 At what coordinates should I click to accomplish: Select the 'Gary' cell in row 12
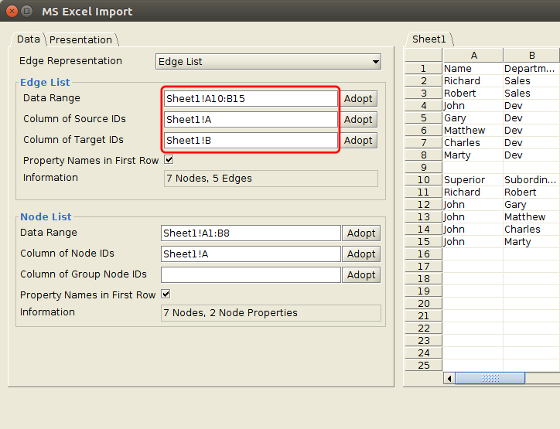point(532,204)
